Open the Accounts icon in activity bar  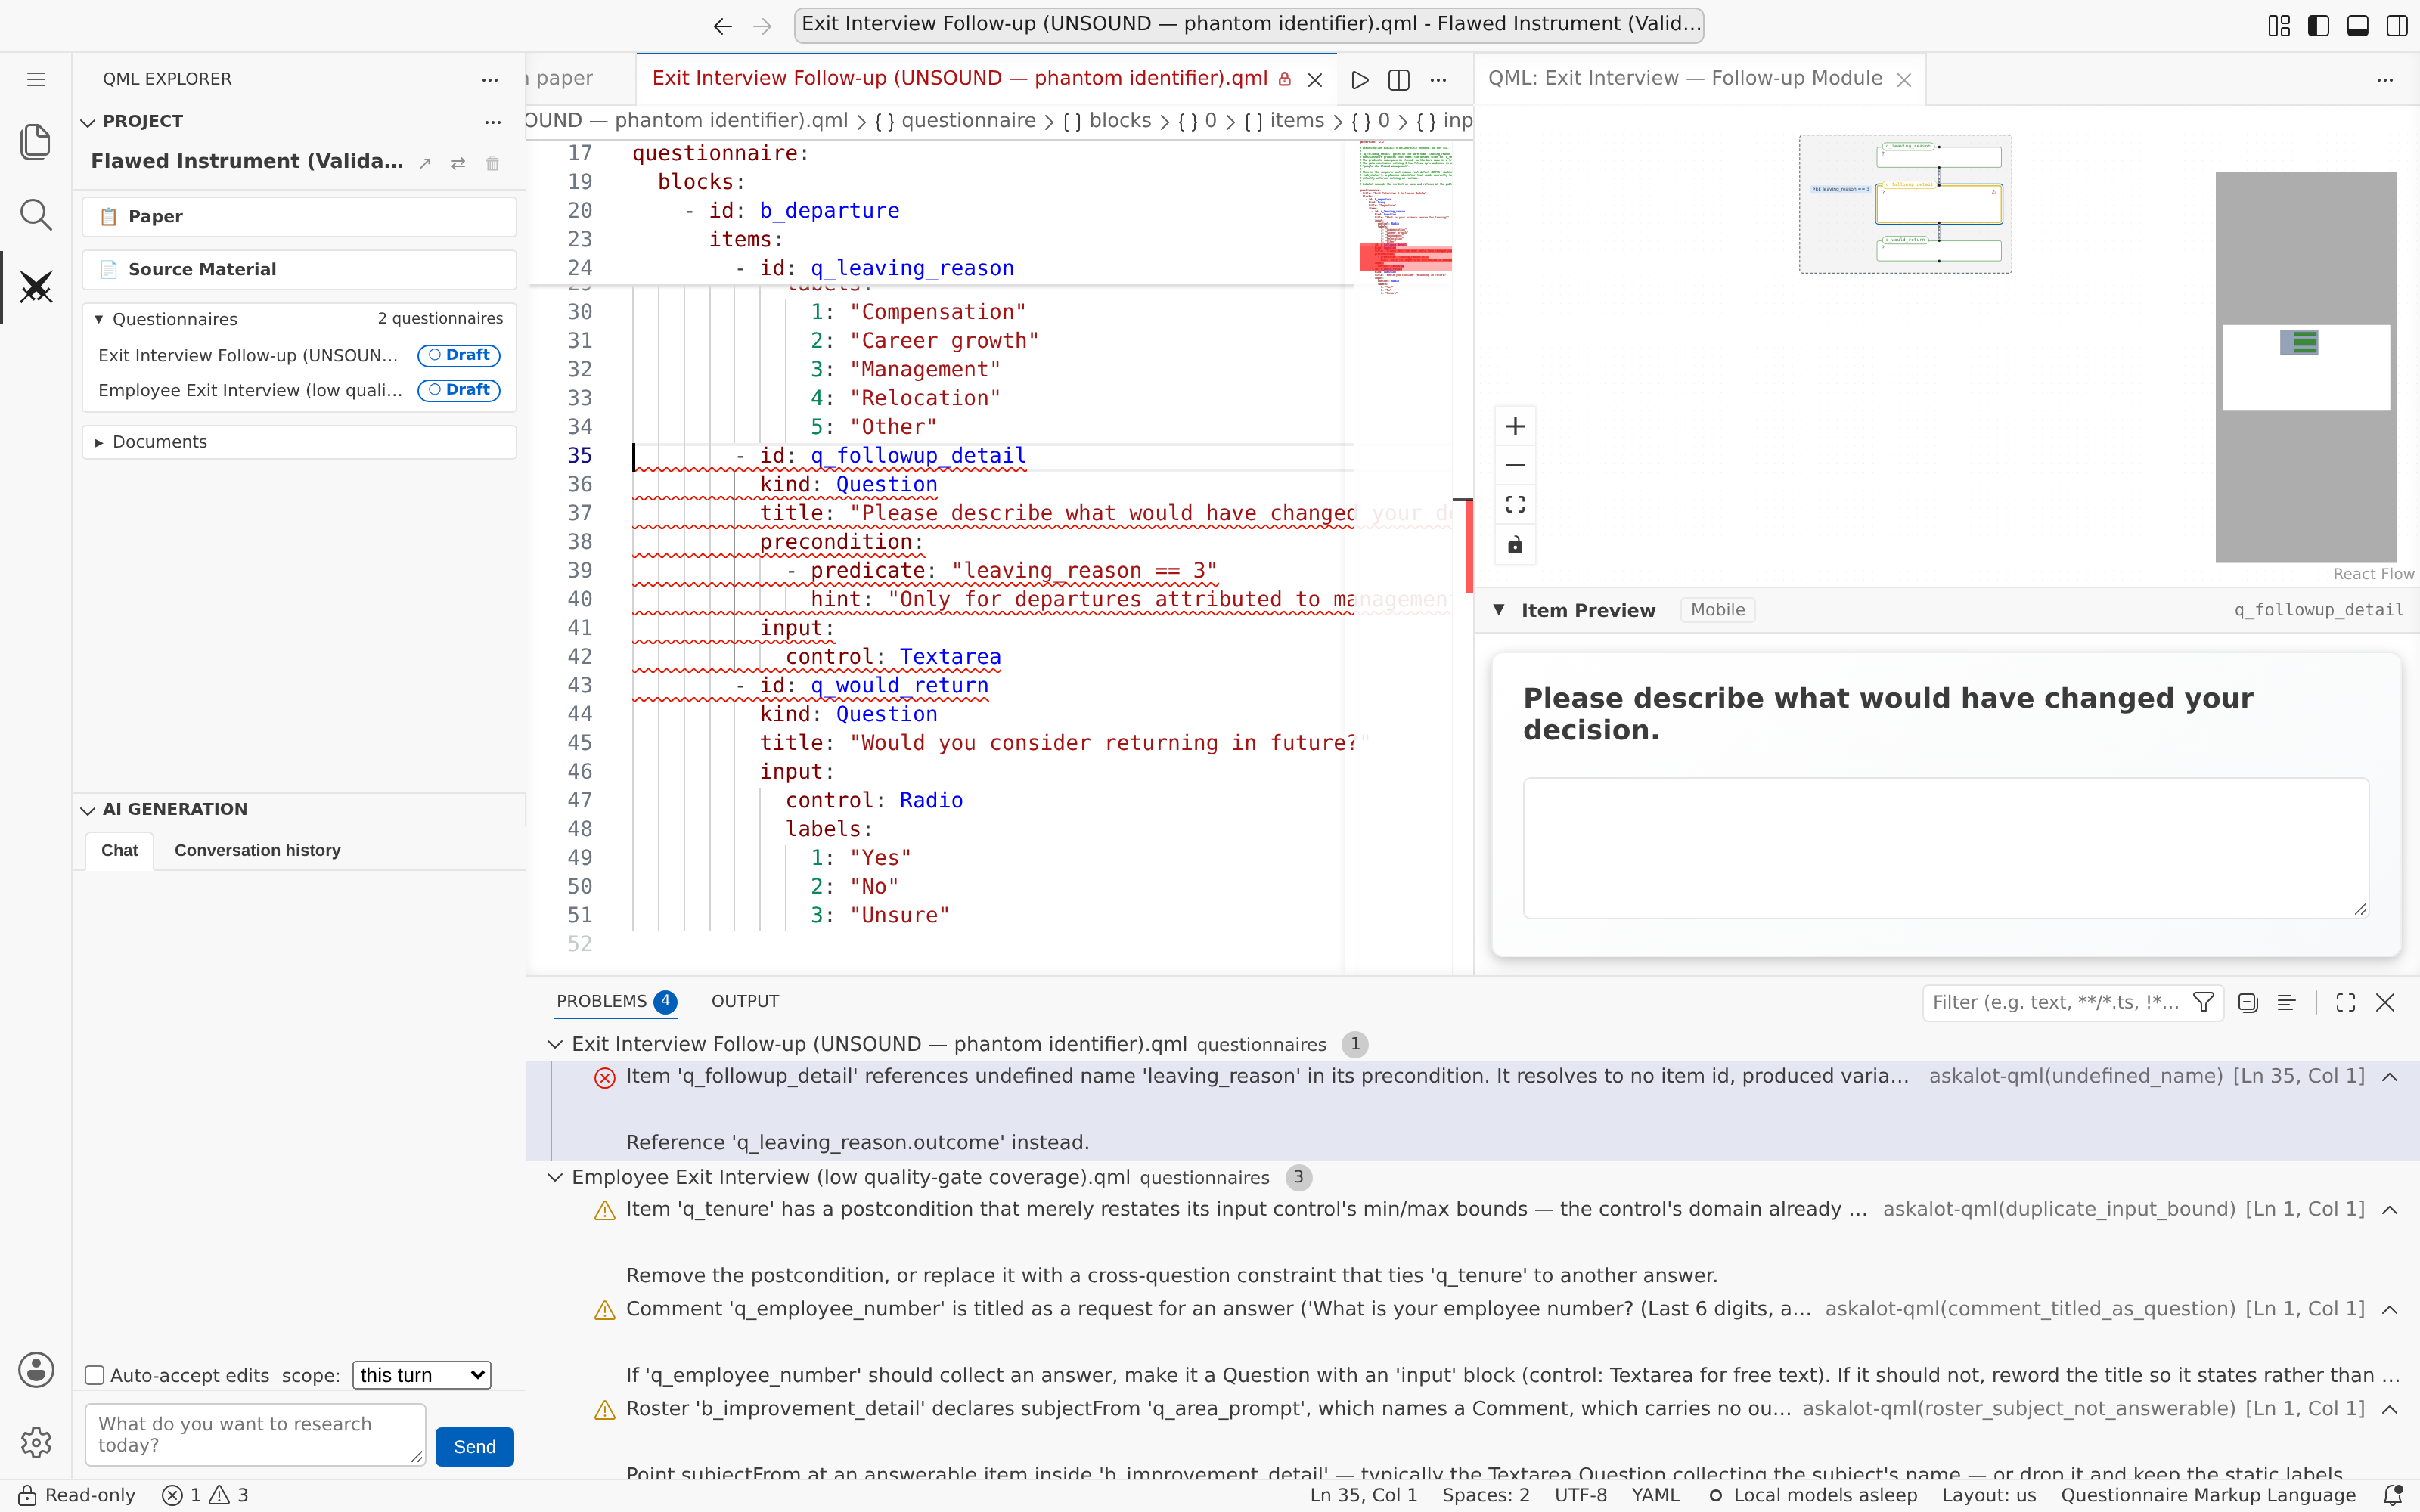point(36,1370)
